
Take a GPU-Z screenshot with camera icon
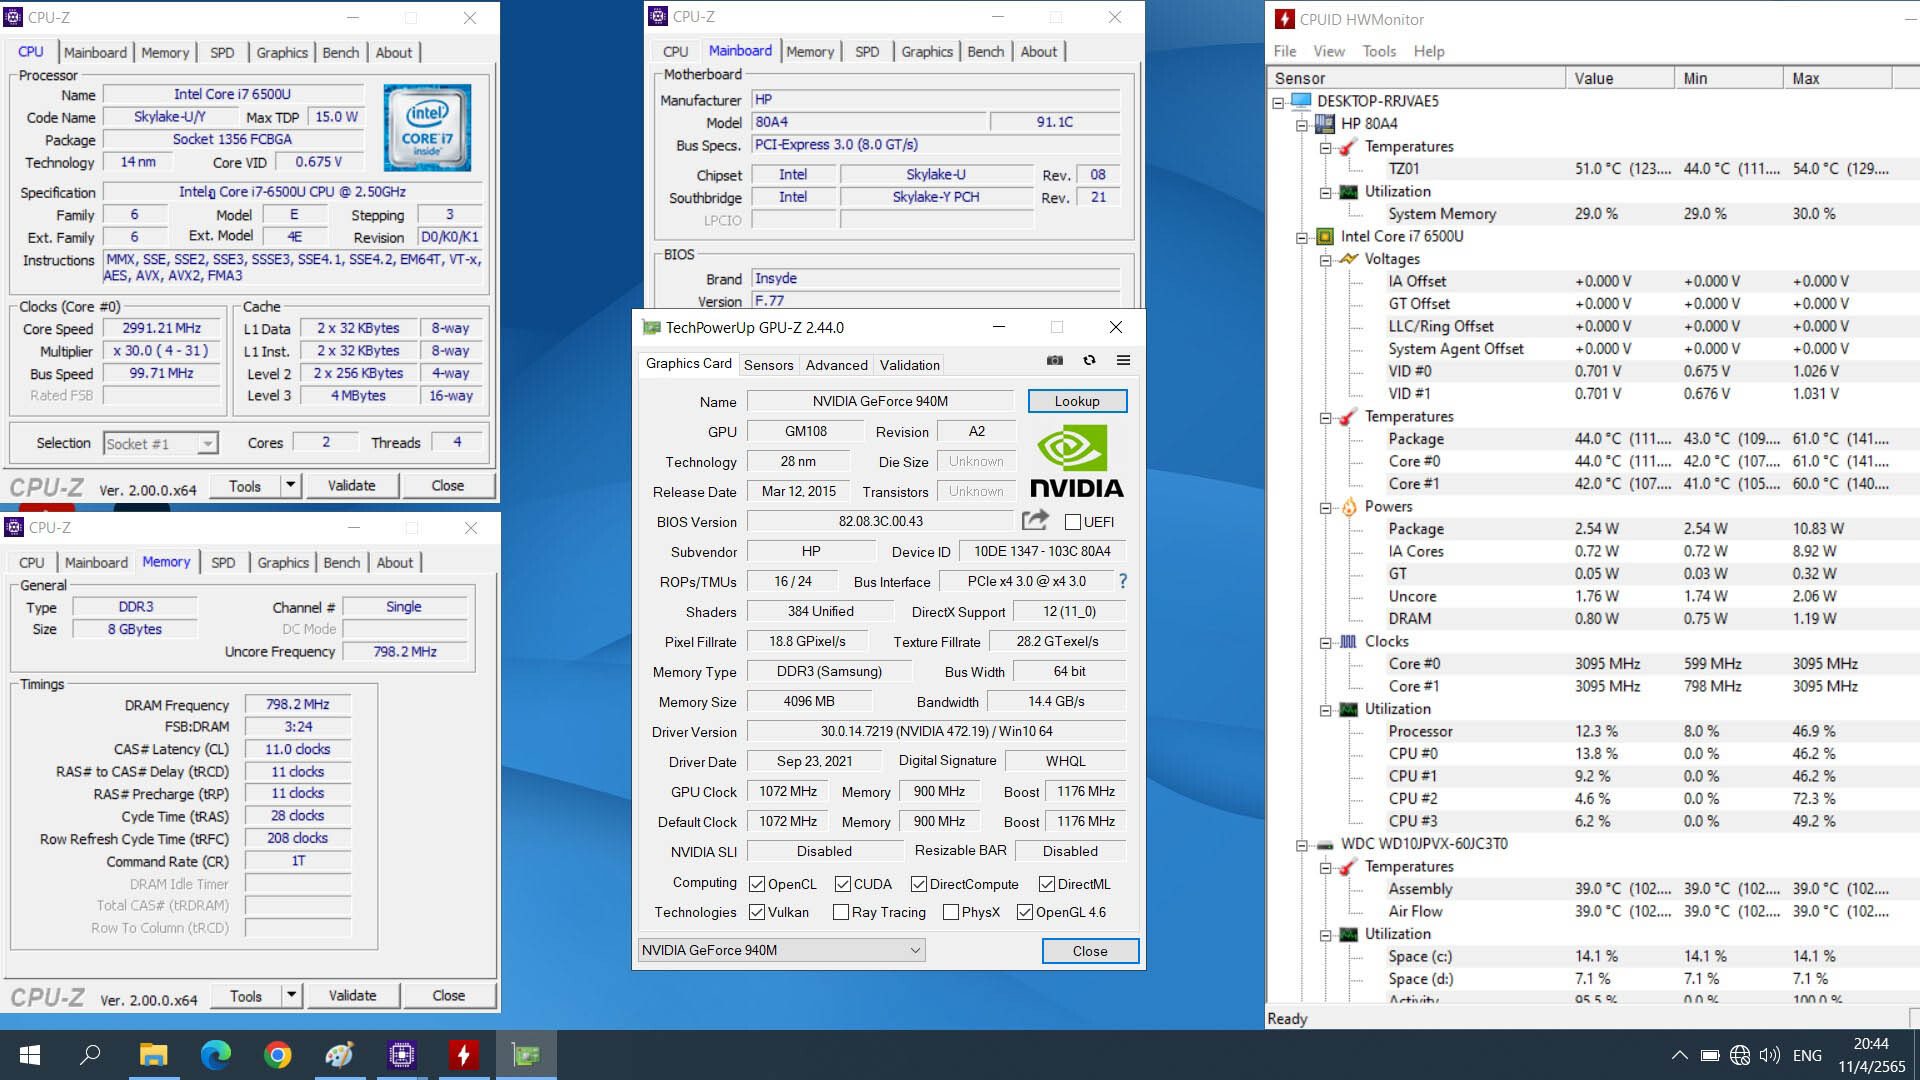tap(1054, 360)
